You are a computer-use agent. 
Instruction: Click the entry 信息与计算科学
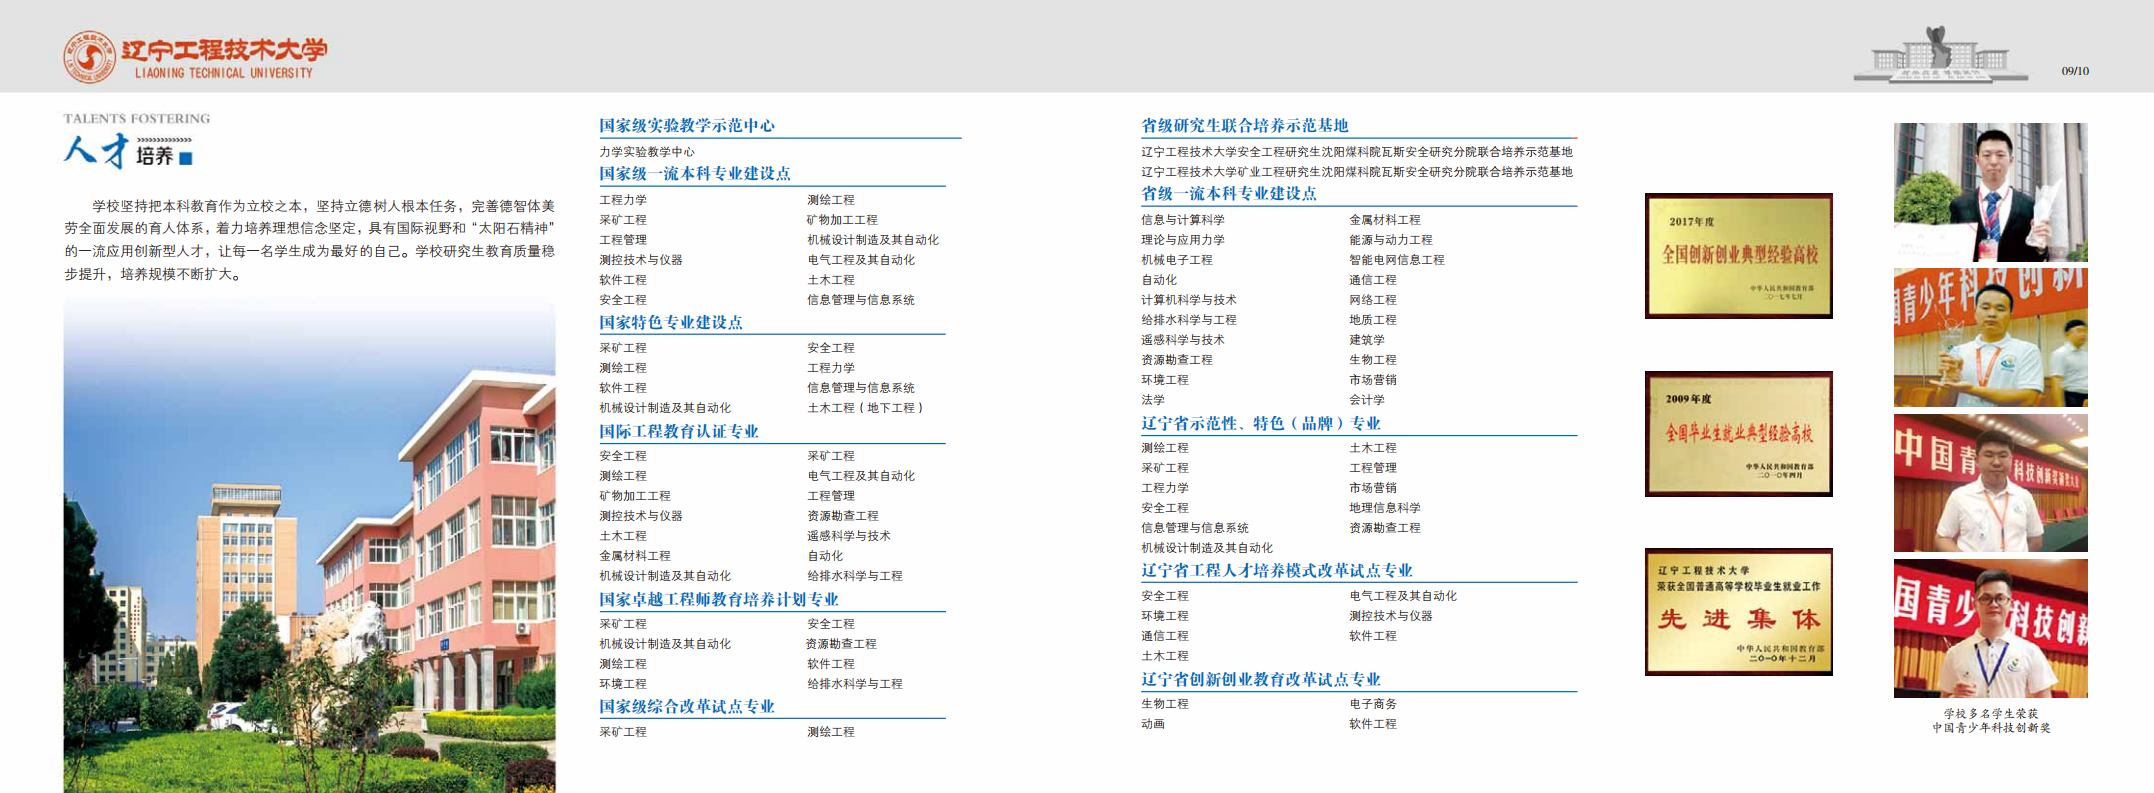pyautogui.click(x=1183, y=220)
